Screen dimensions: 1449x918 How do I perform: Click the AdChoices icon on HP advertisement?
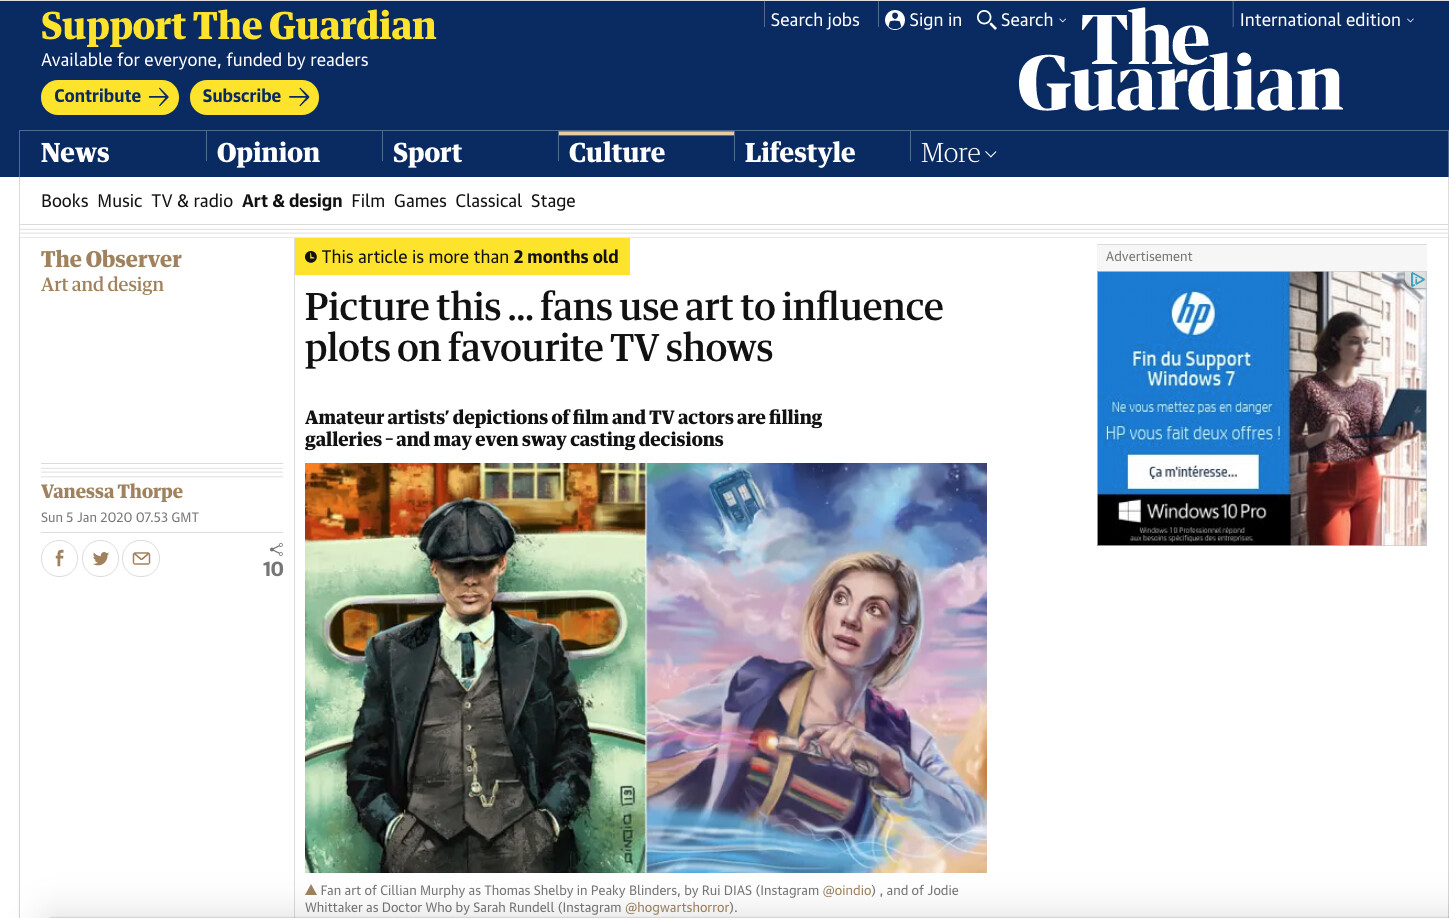pos(1417,280)
